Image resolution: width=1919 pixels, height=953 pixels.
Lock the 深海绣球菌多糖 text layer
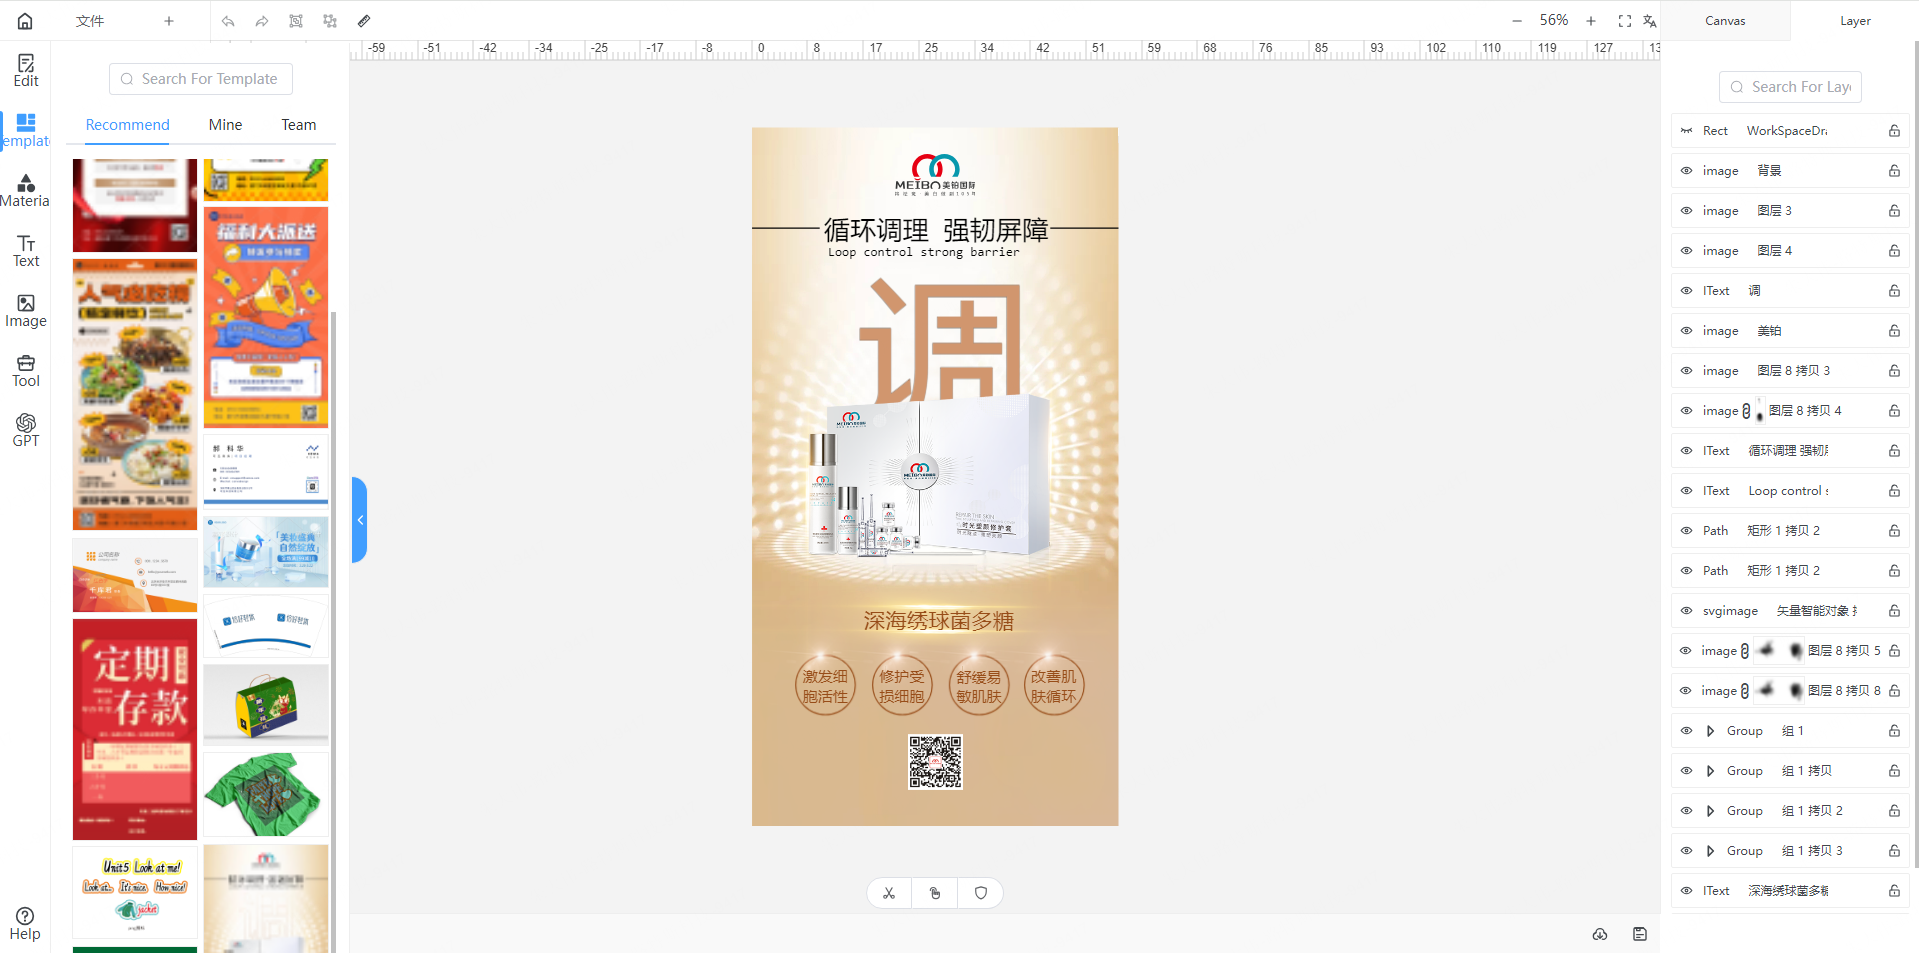(1894, 891)
